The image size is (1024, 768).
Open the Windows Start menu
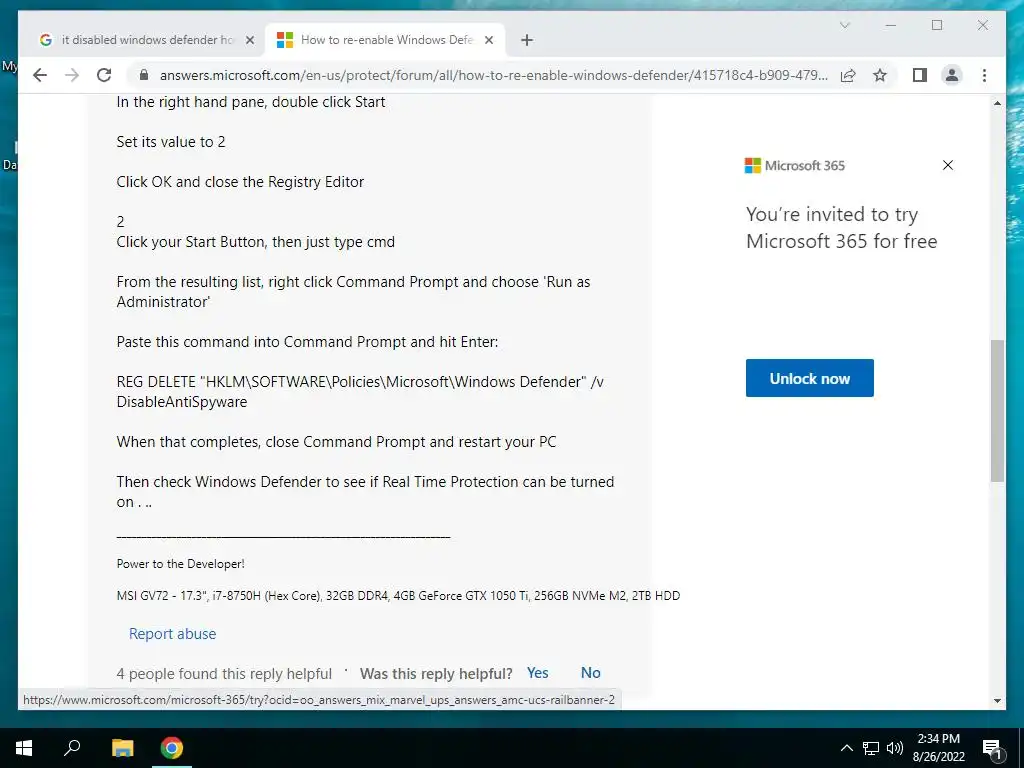pyautogui.click(x=24, y=748)
